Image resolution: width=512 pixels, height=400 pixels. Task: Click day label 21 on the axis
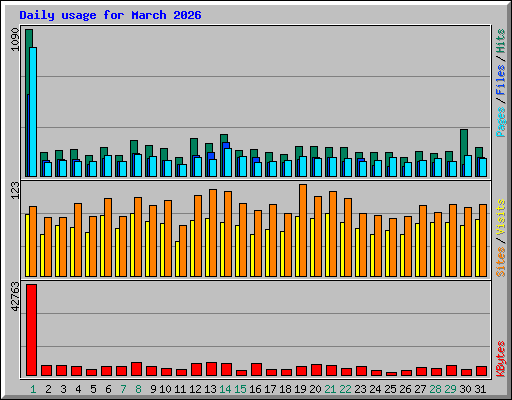tap(330, 389)
